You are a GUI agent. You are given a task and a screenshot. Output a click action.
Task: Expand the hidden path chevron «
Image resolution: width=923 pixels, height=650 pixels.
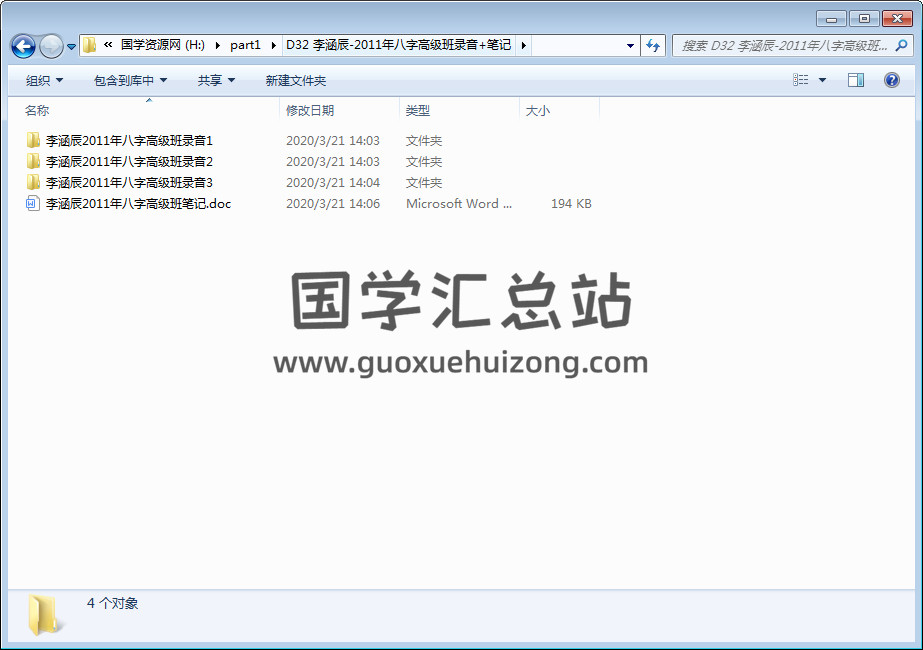point(108,45)
